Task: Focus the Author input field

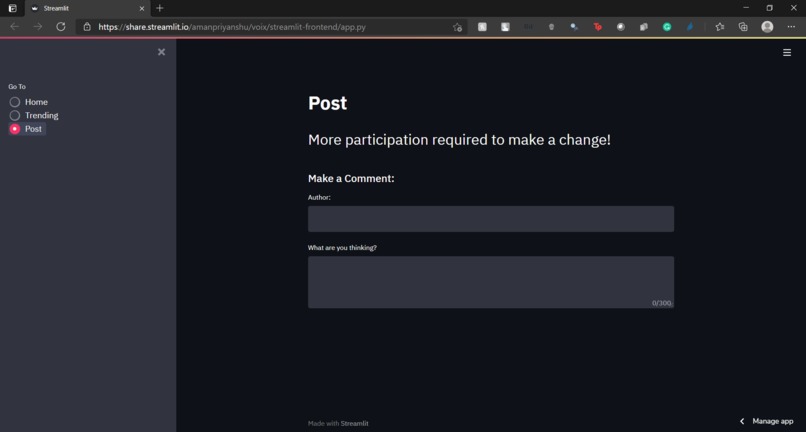Action: click(x=491, y=219)
